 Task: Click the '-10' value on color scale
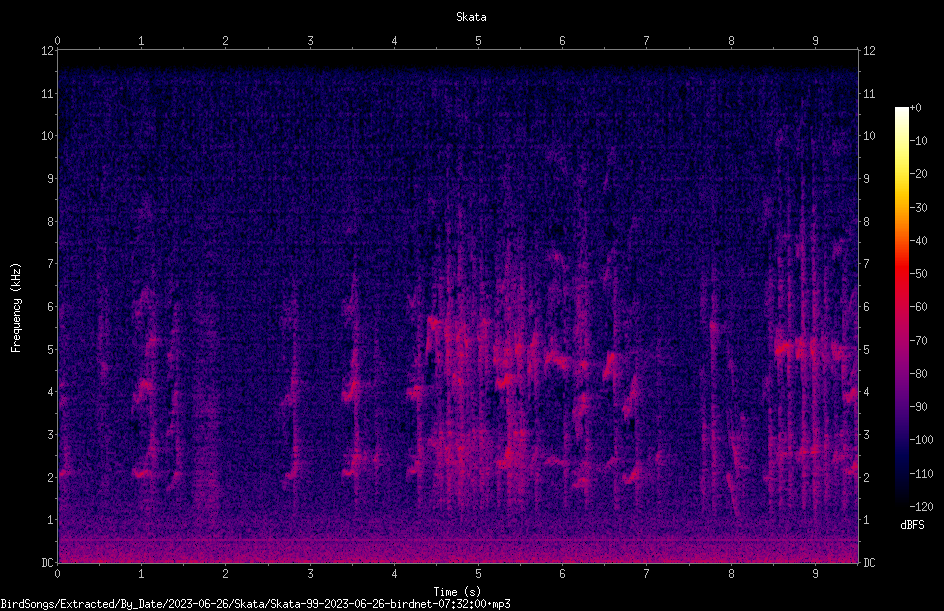coord(919,141)
